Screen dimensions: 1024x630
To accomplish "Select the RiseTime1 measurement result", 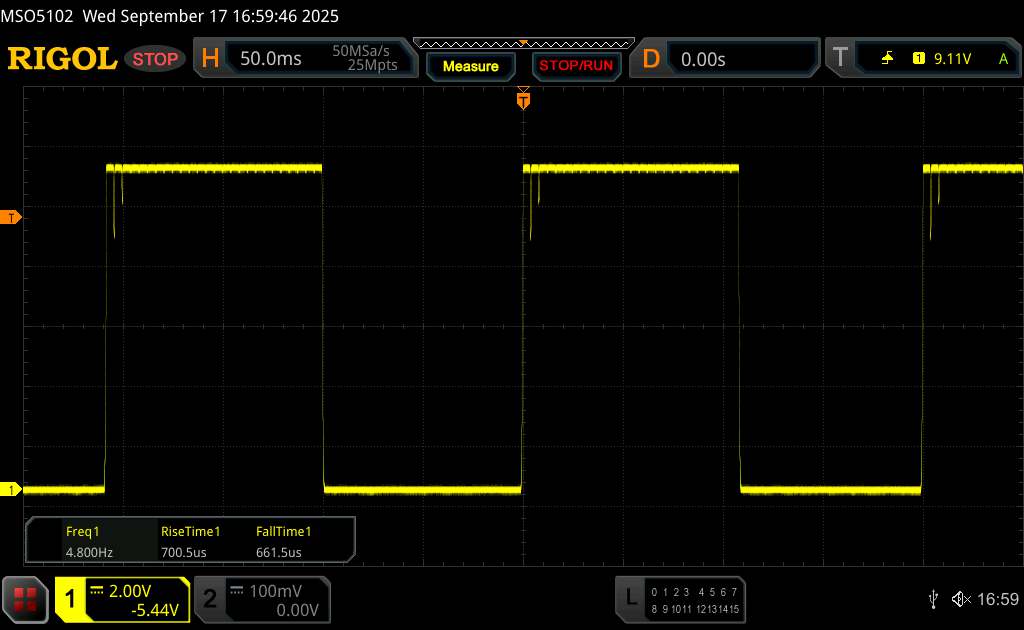I will tap(190, 541).
